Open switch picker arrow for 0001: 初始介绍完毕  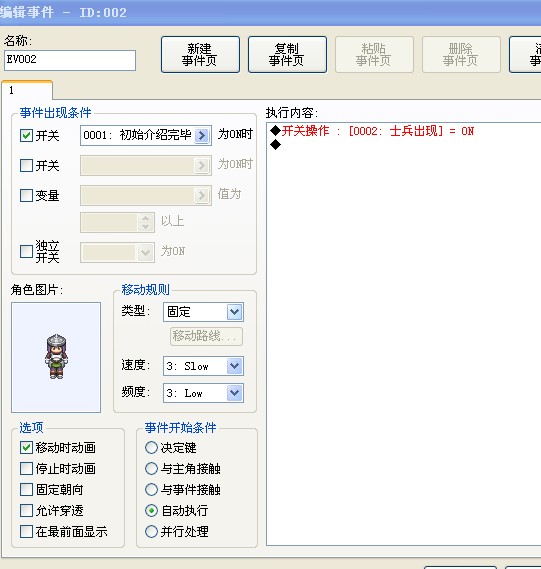point(202,135)
